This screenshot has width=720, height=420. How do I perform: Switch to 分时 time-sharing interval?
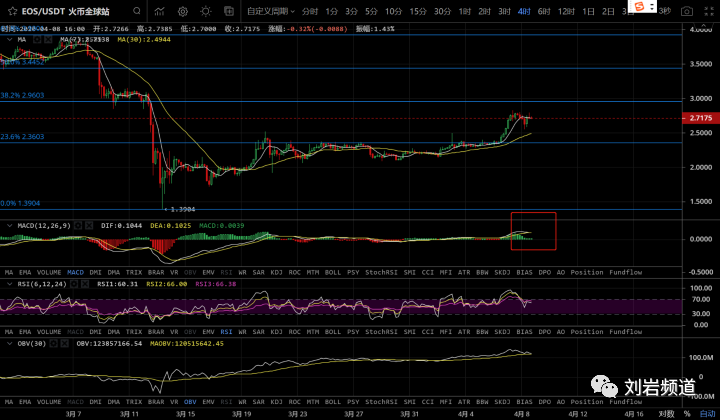(310, 11)
